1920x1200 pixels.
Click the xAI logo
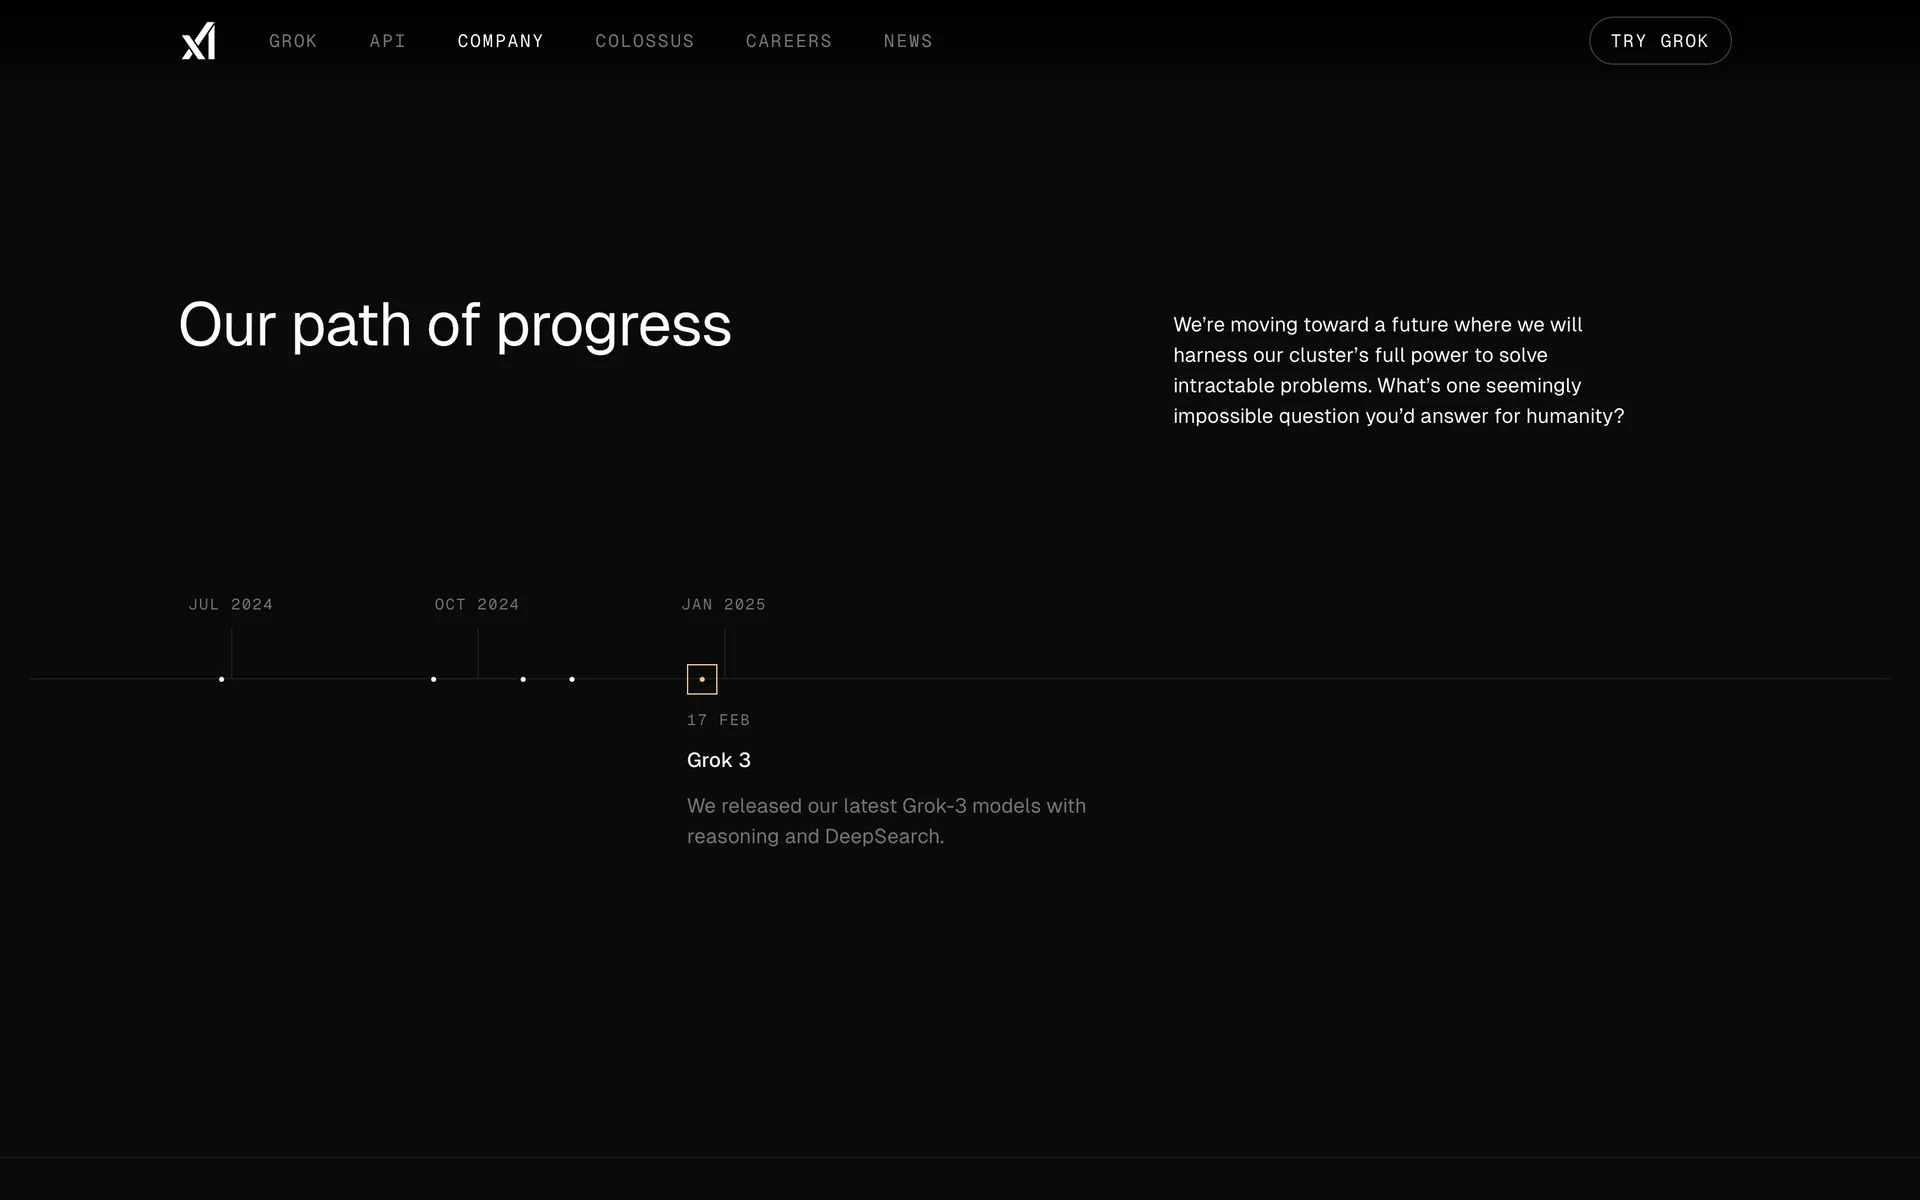point(198,41)
